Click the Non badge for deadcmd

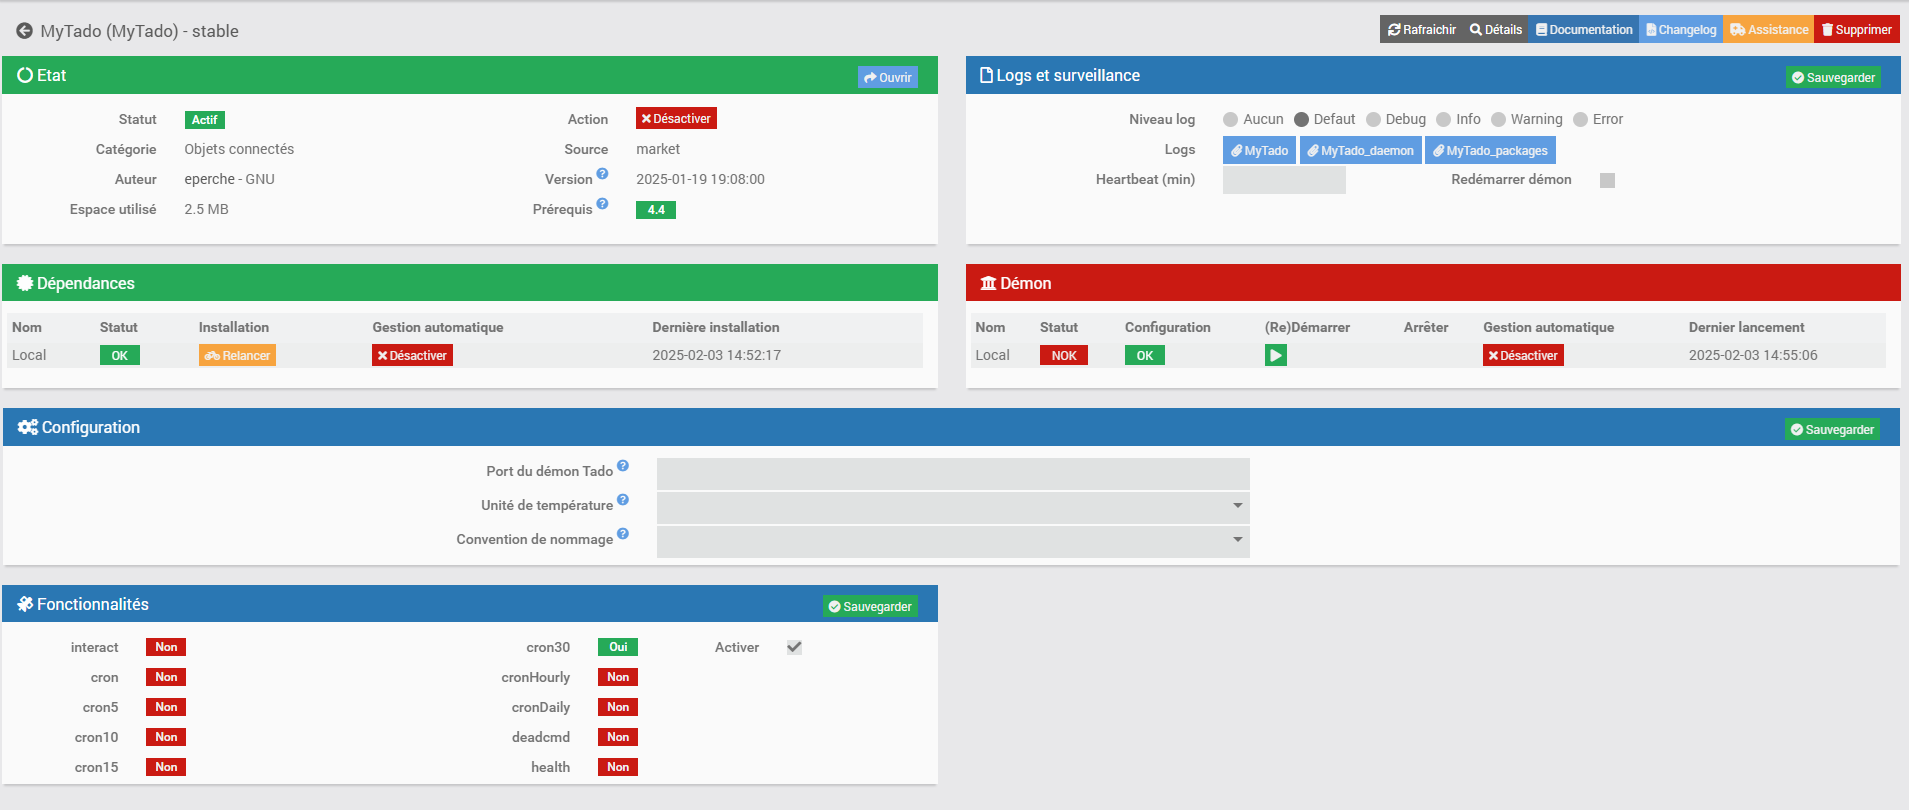(618, 737)
